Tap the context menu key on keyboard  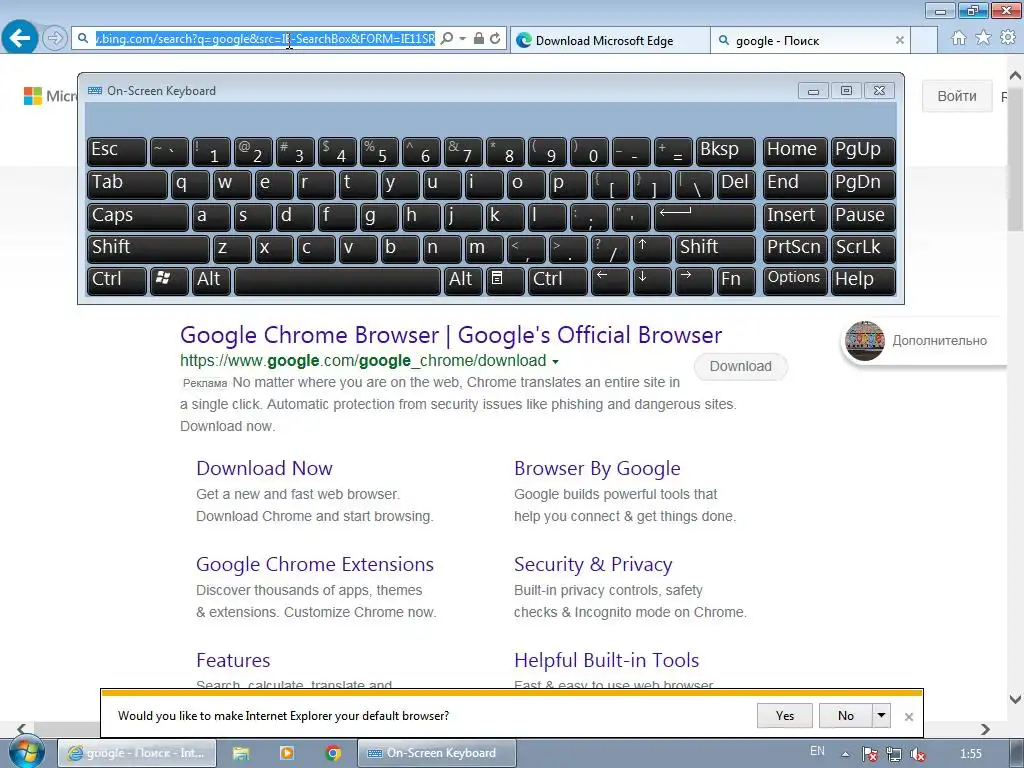tap(505, 281)
